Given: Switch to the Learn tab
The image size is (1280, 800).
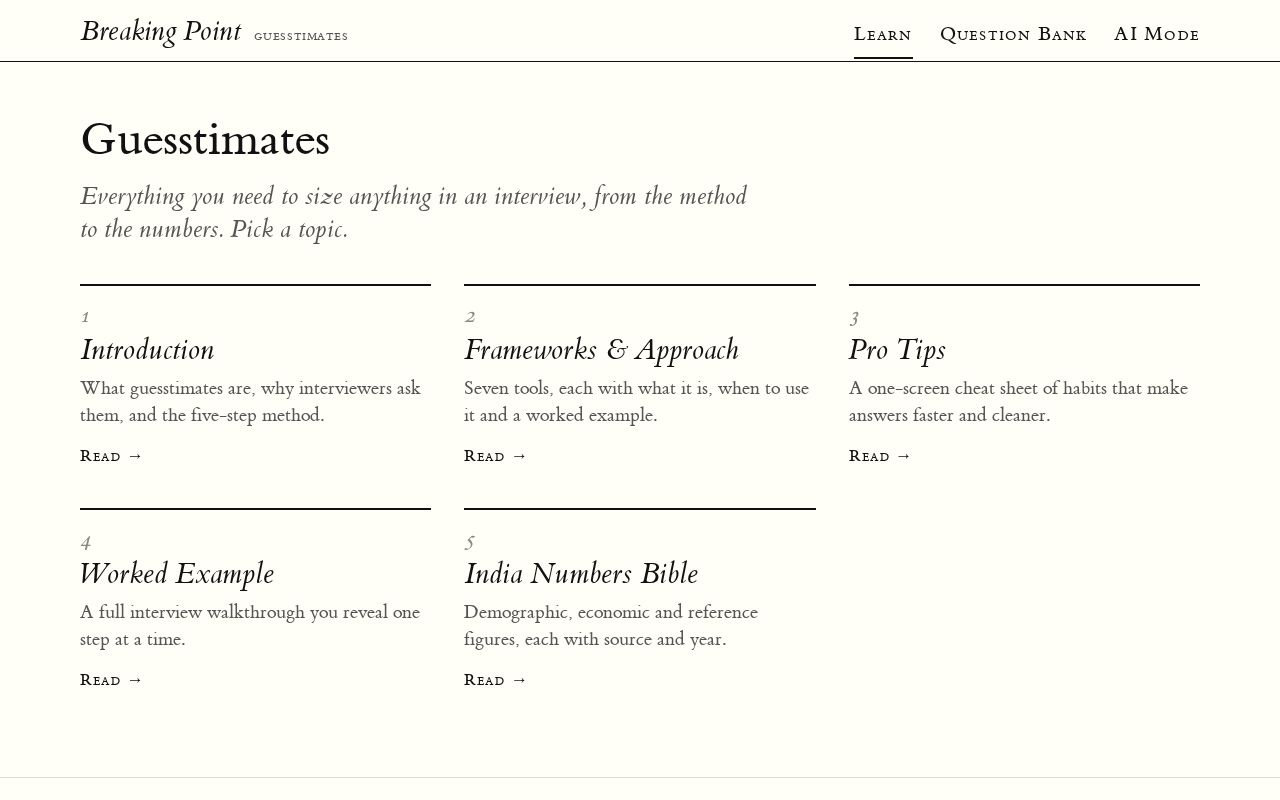Looking at the screenshot, I should click(x=883, y=34).
